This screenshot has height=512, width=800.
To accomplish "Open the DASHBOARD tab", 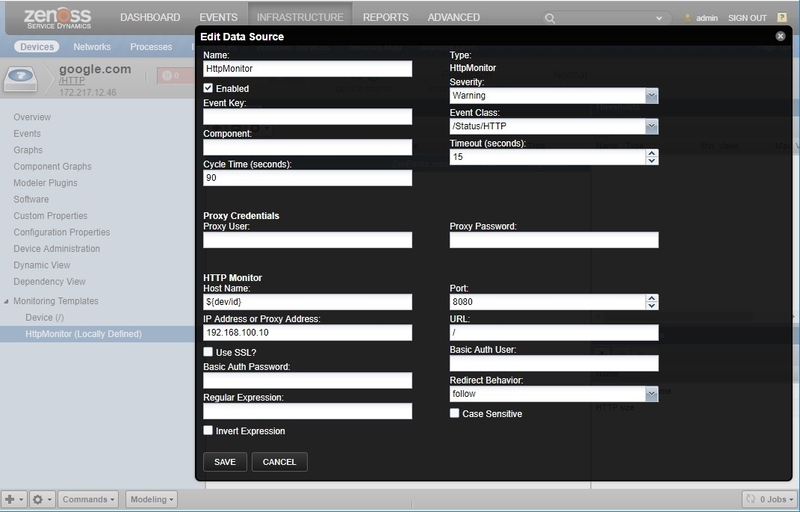I will click(x=150, y=17).
